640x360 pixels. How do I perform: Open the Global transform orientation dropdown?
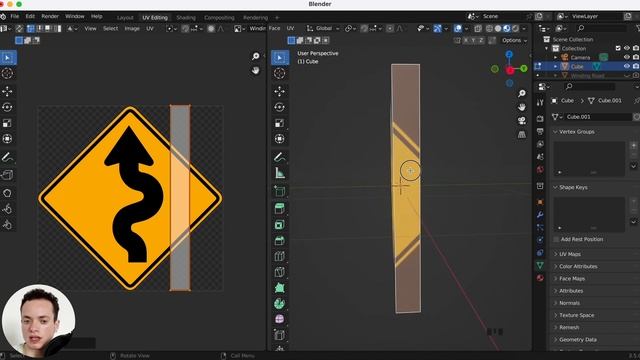(323, 29)
